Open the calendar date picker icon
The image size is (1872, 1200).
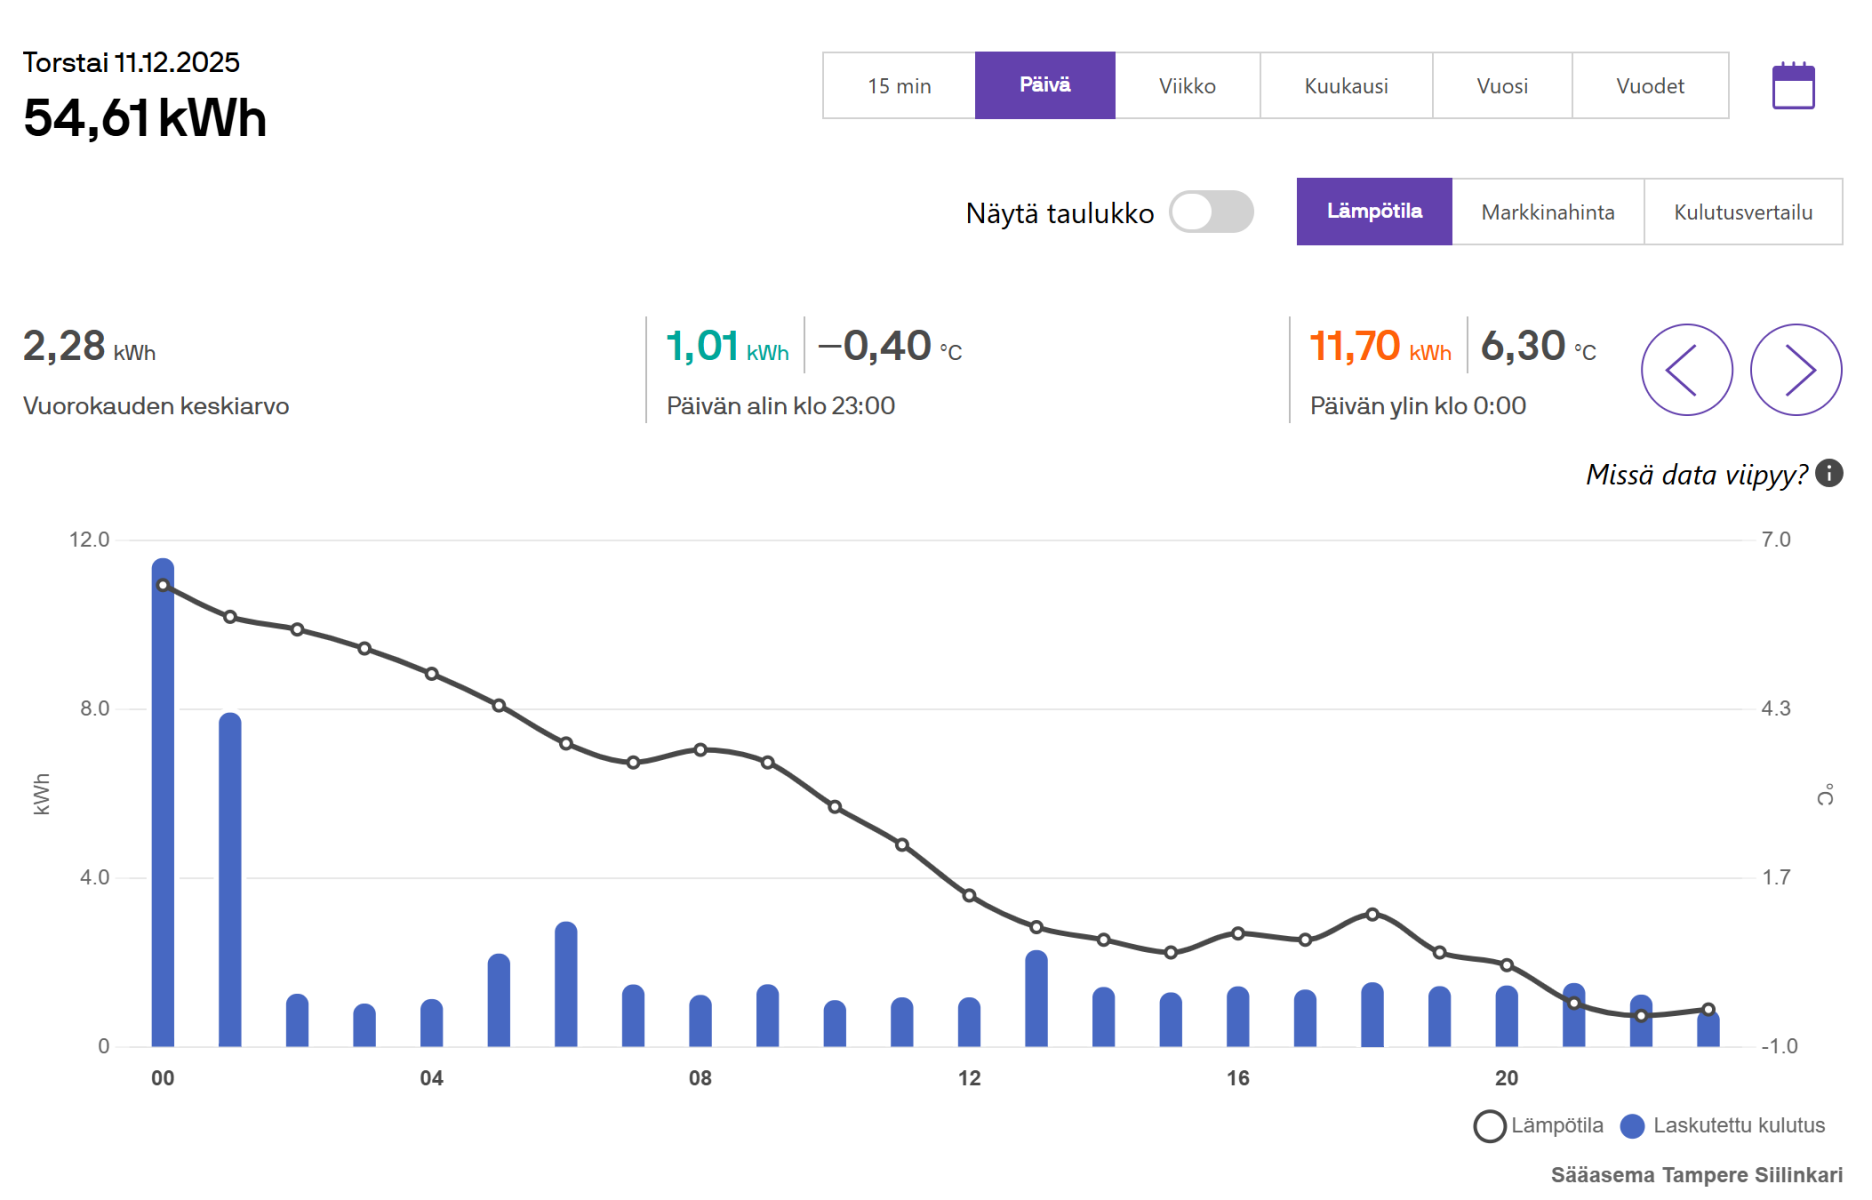coord(1793,85)
